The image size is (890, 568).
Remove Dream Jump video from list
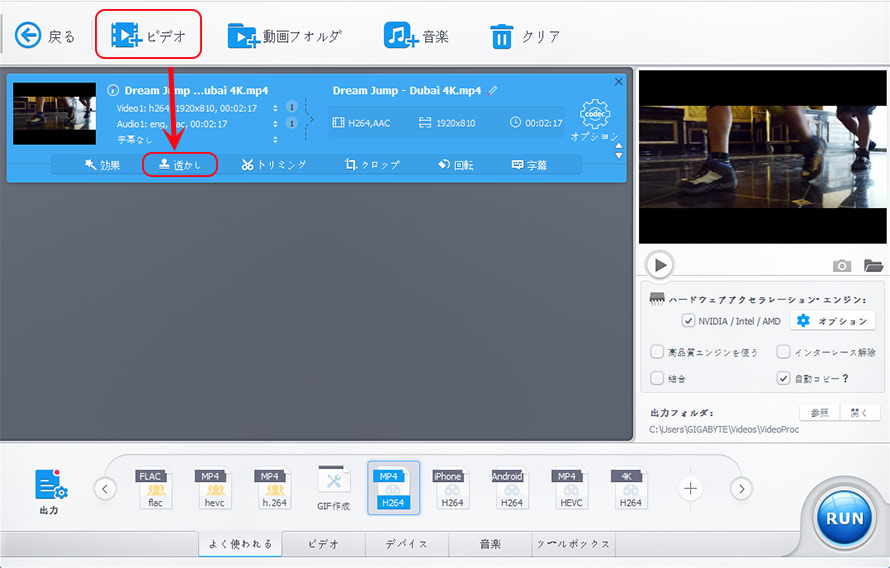[x=619, y=82]
